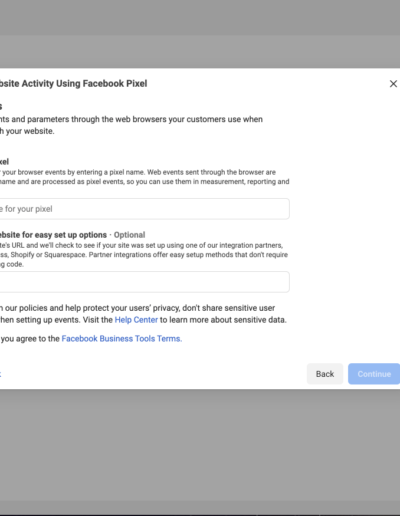Go back using the Back button
Image resolution: width=400 pixels, height=516 pixels.
coord(325,374)
